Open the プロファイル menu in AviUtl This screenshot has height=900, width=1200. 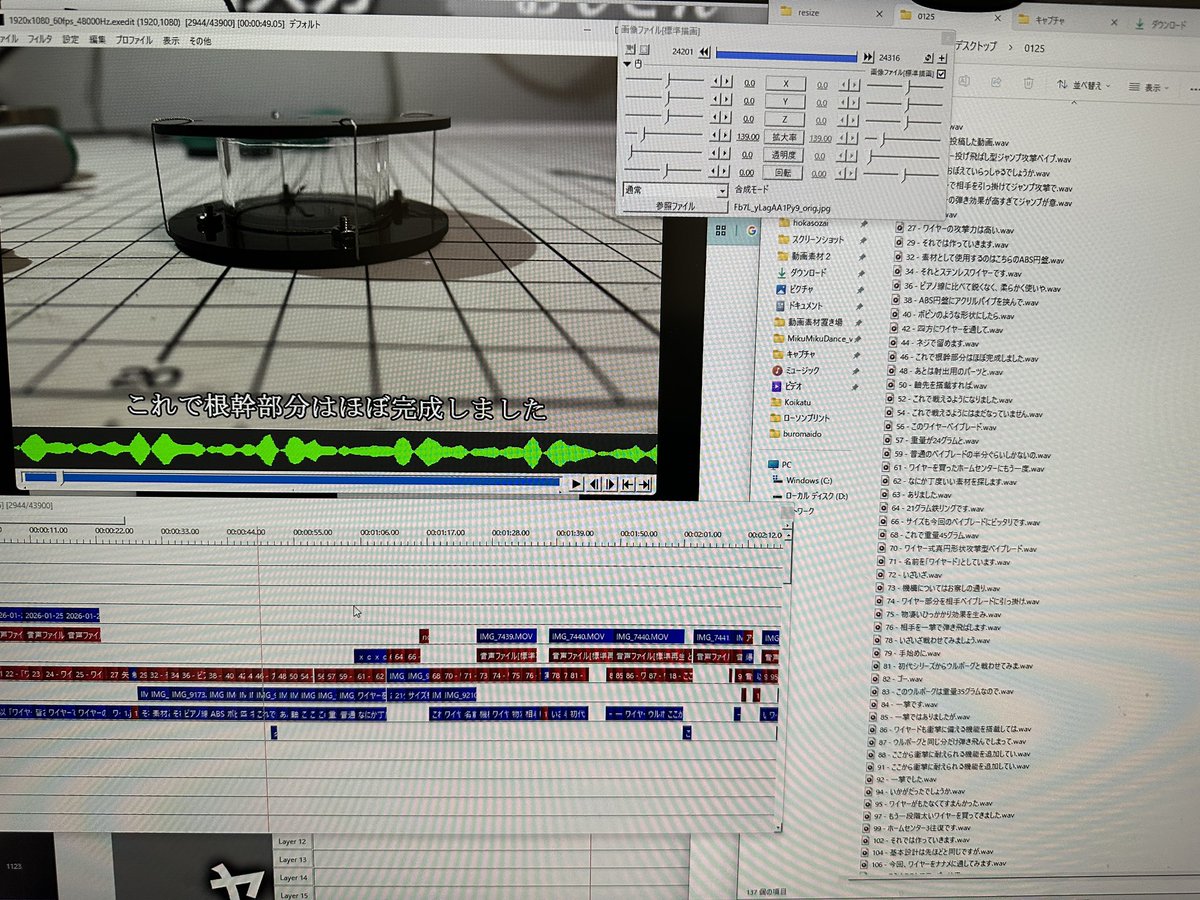134,40
